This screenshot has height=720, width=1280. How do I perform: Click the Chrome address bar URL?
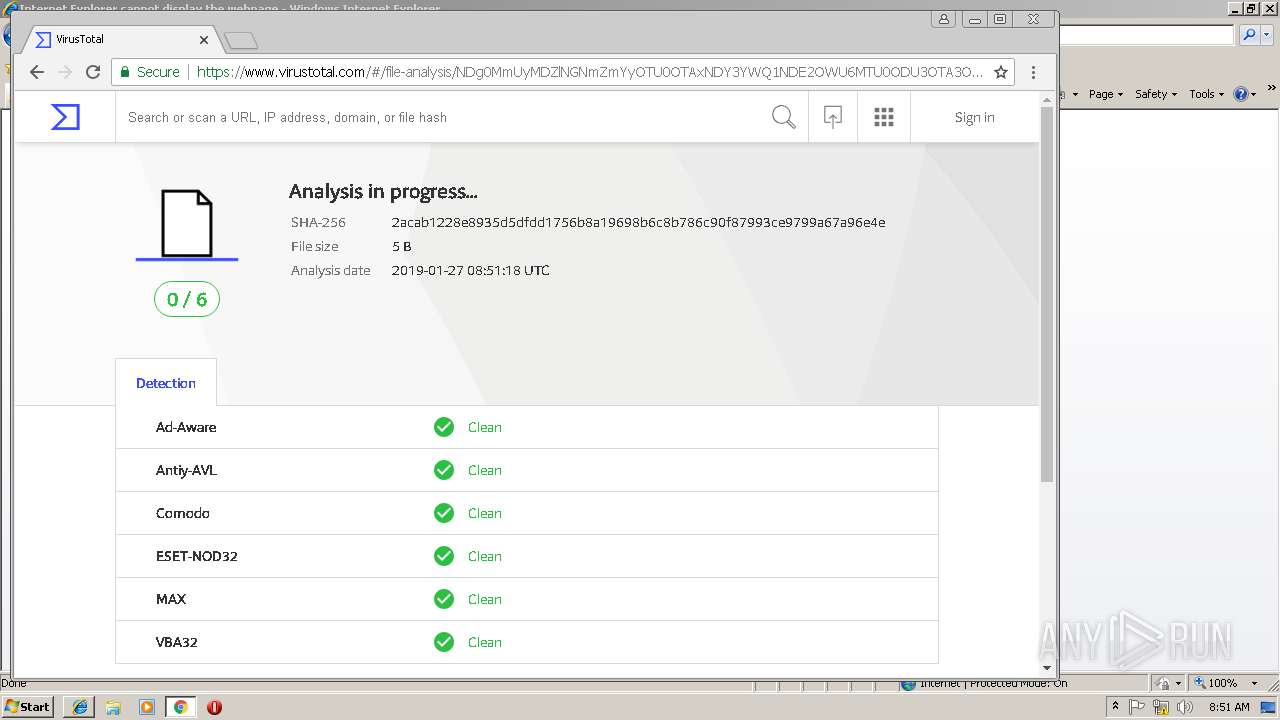pyautogui.click(x=590, y=72)
